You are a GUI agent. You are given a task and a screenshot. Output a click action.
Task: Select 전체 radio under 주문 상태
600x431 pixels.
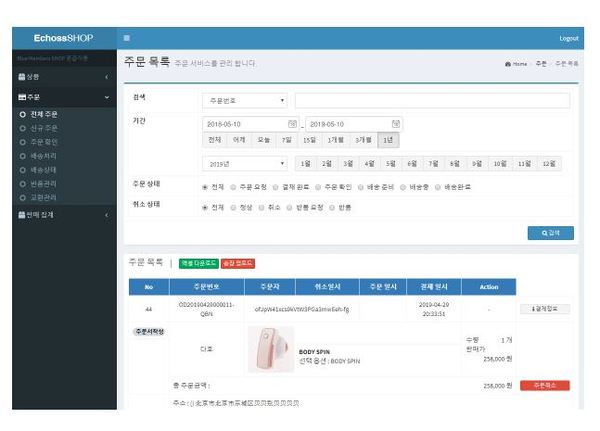pos(205,187)
